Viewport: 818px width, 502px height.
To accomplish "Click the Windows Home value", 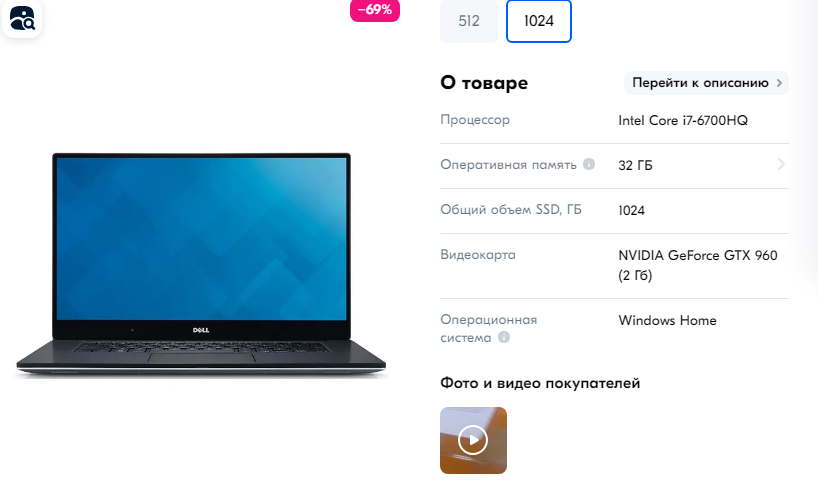I will point(667,320).
